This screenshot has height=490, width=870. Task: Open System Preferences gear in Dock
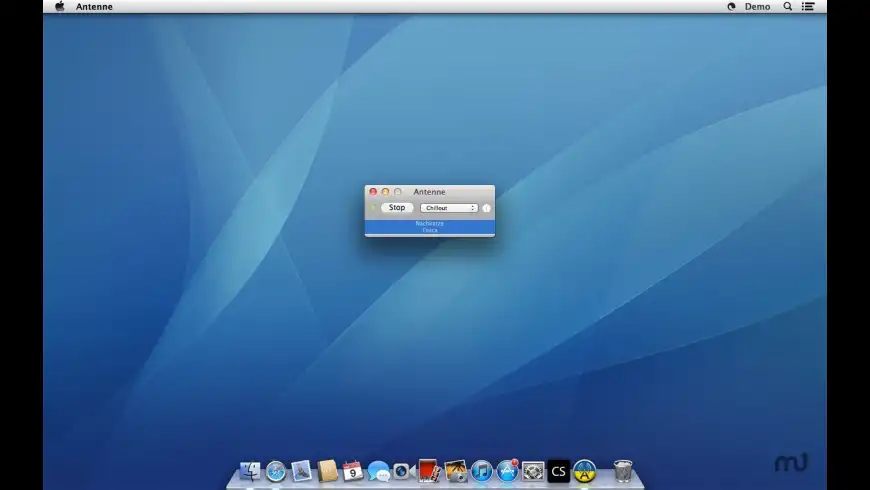point(533,471)
